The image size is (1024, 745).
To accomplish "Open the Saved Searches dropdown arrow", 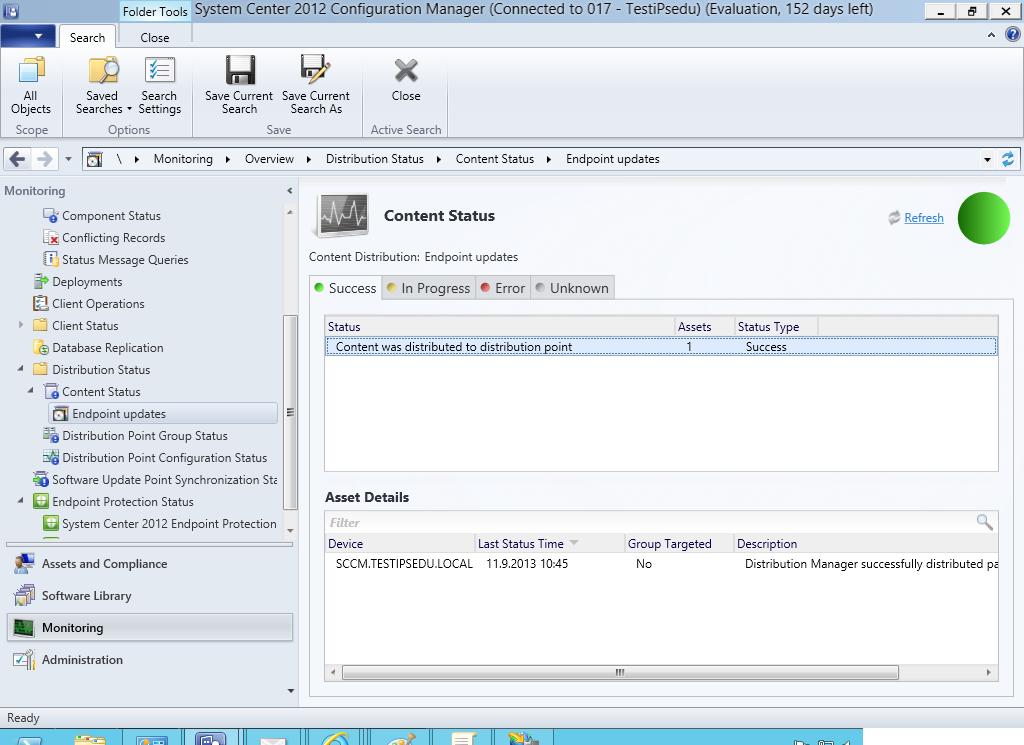I will (x=129, y=109).
